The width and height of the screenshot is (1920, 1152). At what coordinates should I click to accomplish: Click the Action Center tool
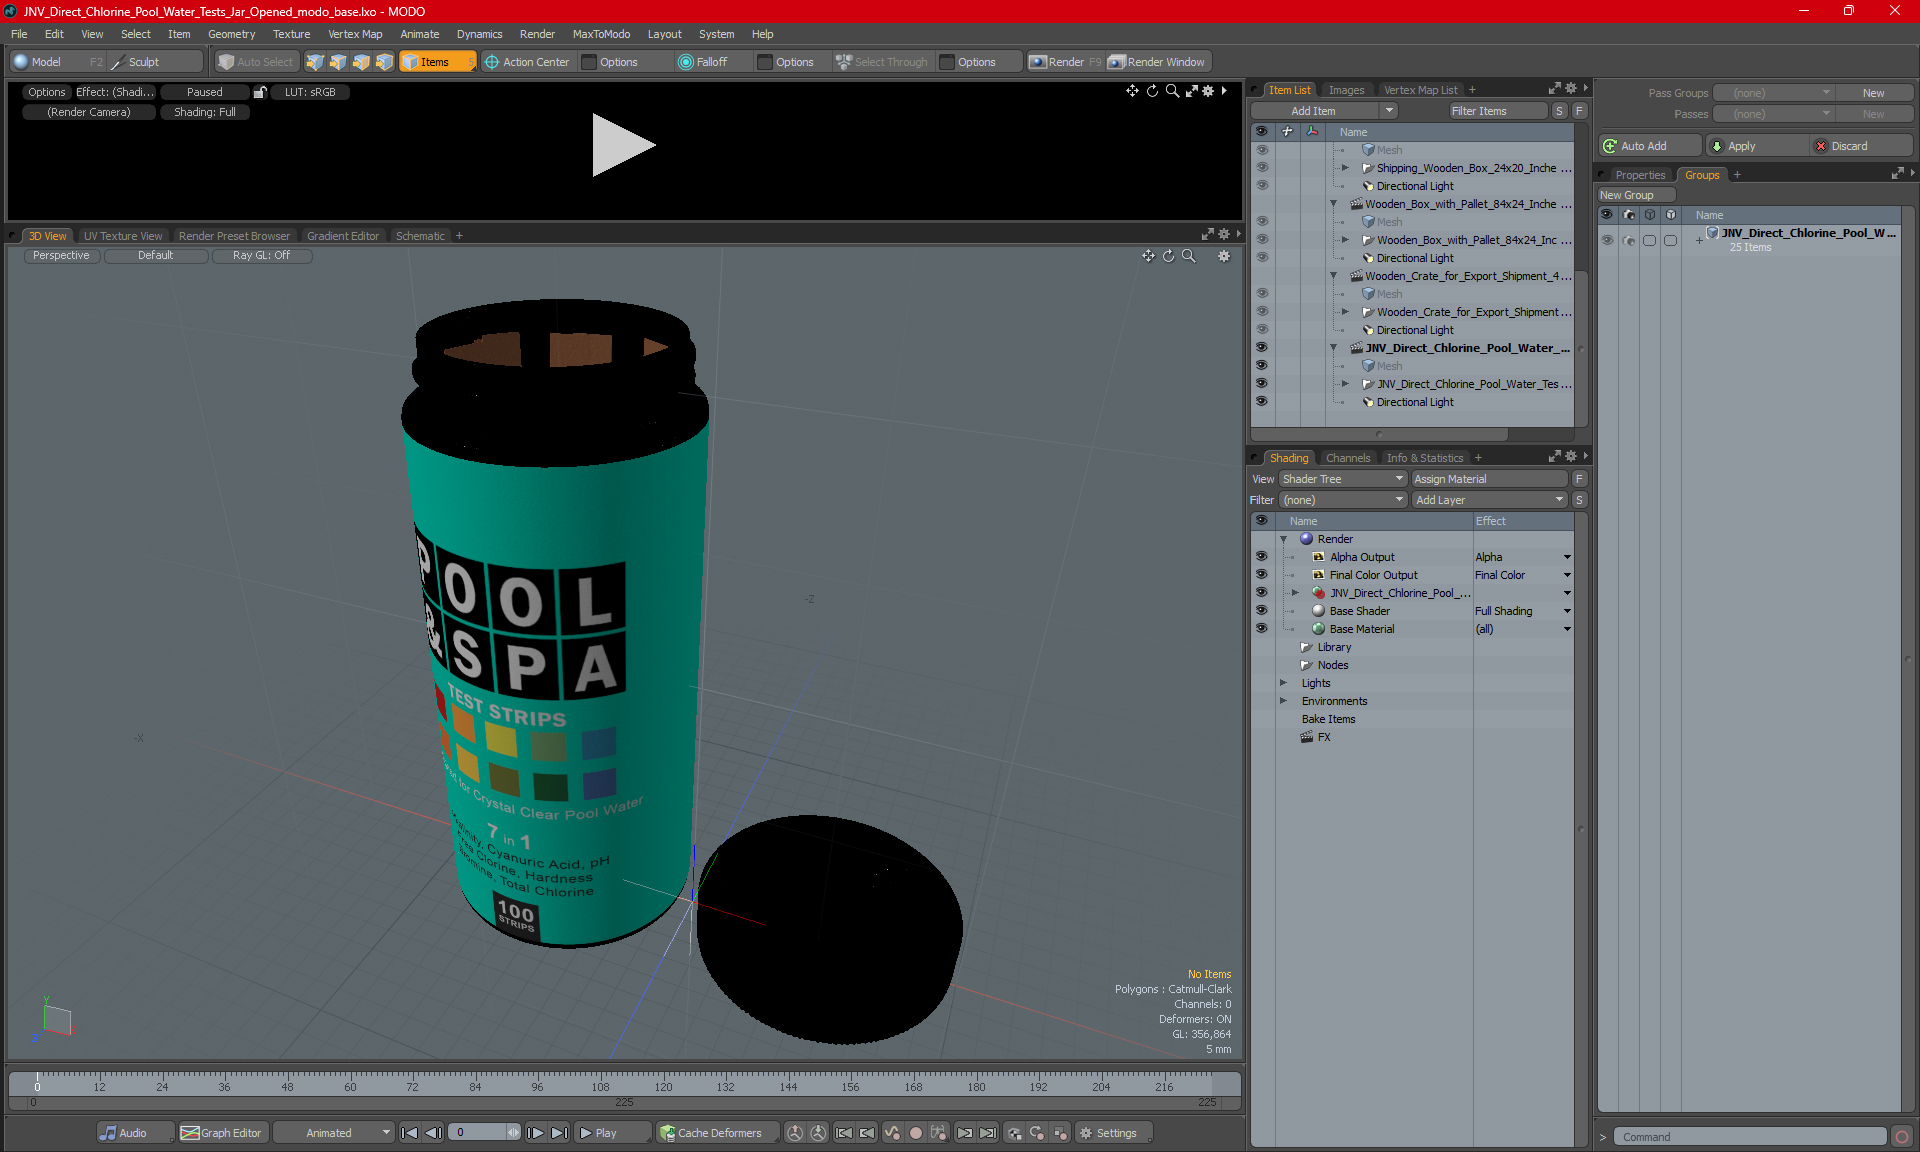[527, 62]
